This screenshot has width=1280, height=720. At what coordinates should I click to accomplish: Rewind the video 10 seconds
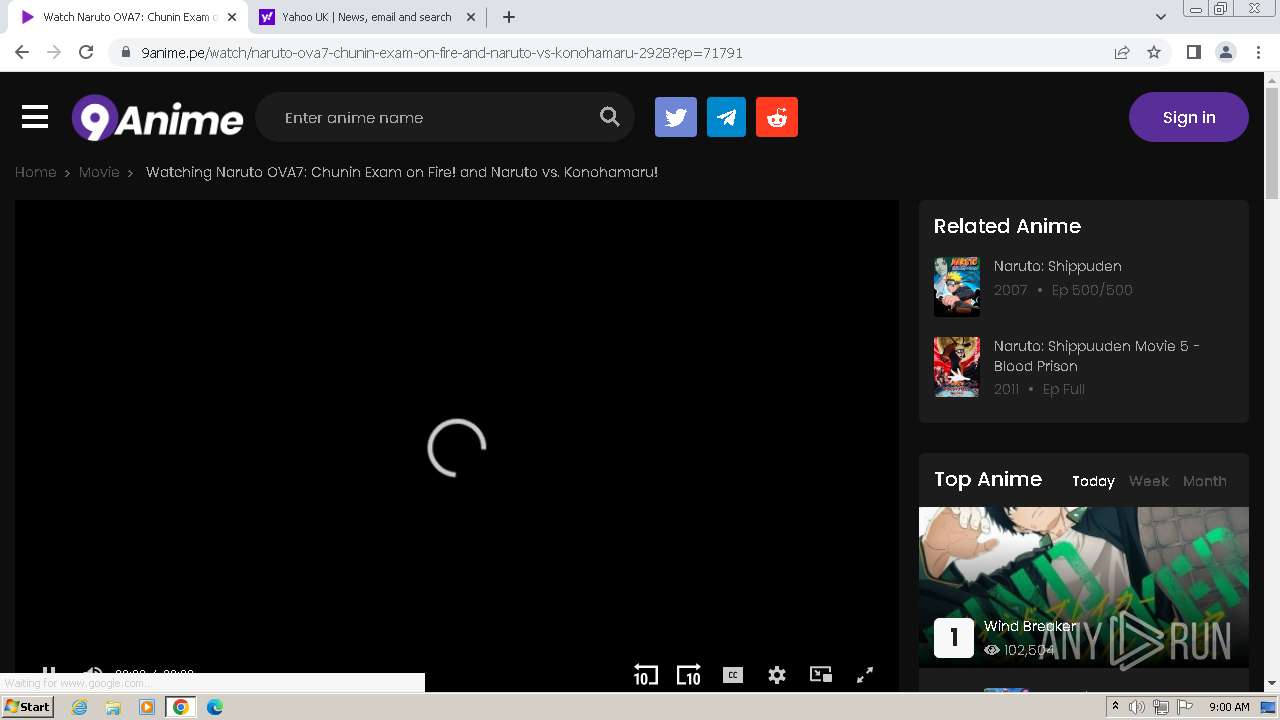coord(645,675)
